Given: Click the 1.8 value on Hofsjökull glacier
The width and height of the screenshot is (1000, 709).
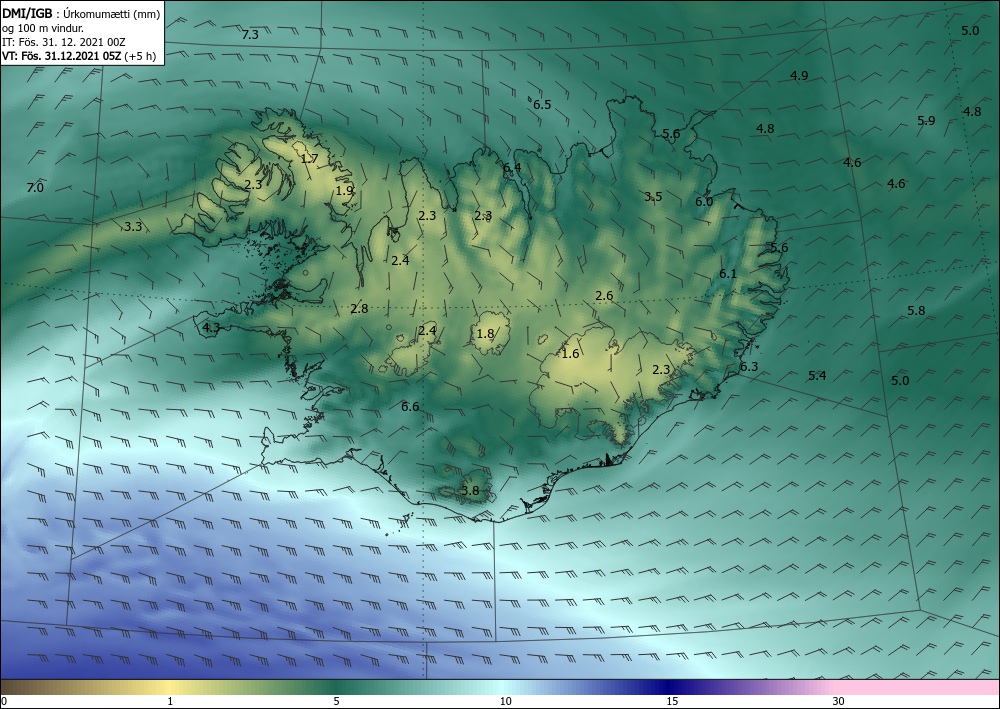Looking at the screenshot, I should [486, 333].
